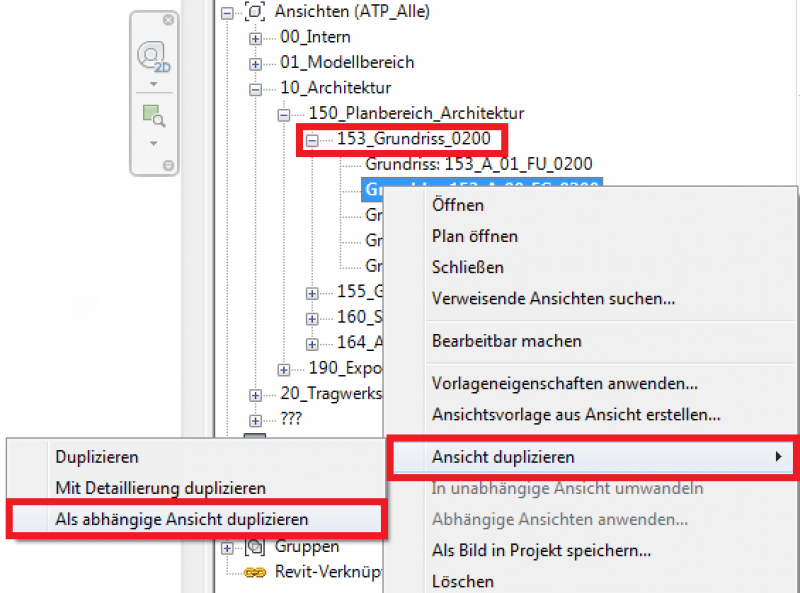This screenshot has width=800, height=593.
Task: Expand the 00_Intern tree node
Action: click(256, 37)
